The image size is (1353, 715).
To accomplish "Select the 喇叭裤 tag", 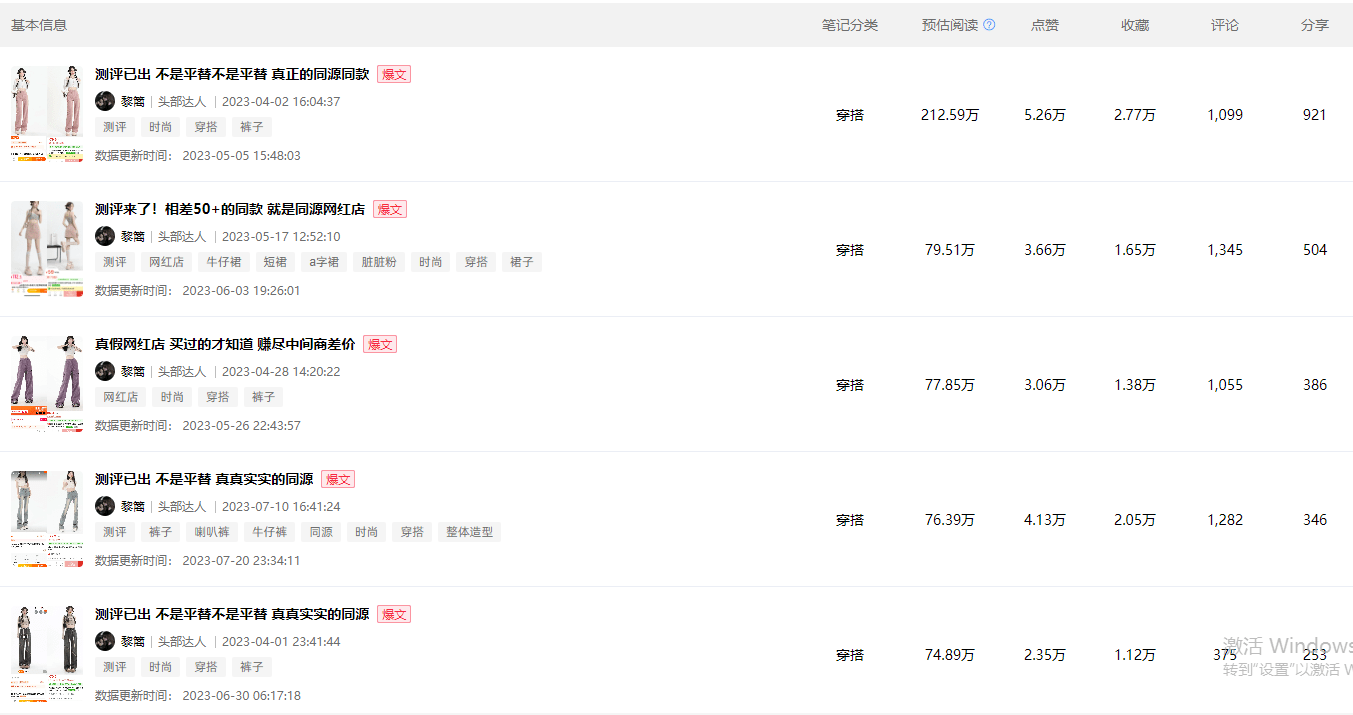I will (212, 532).
